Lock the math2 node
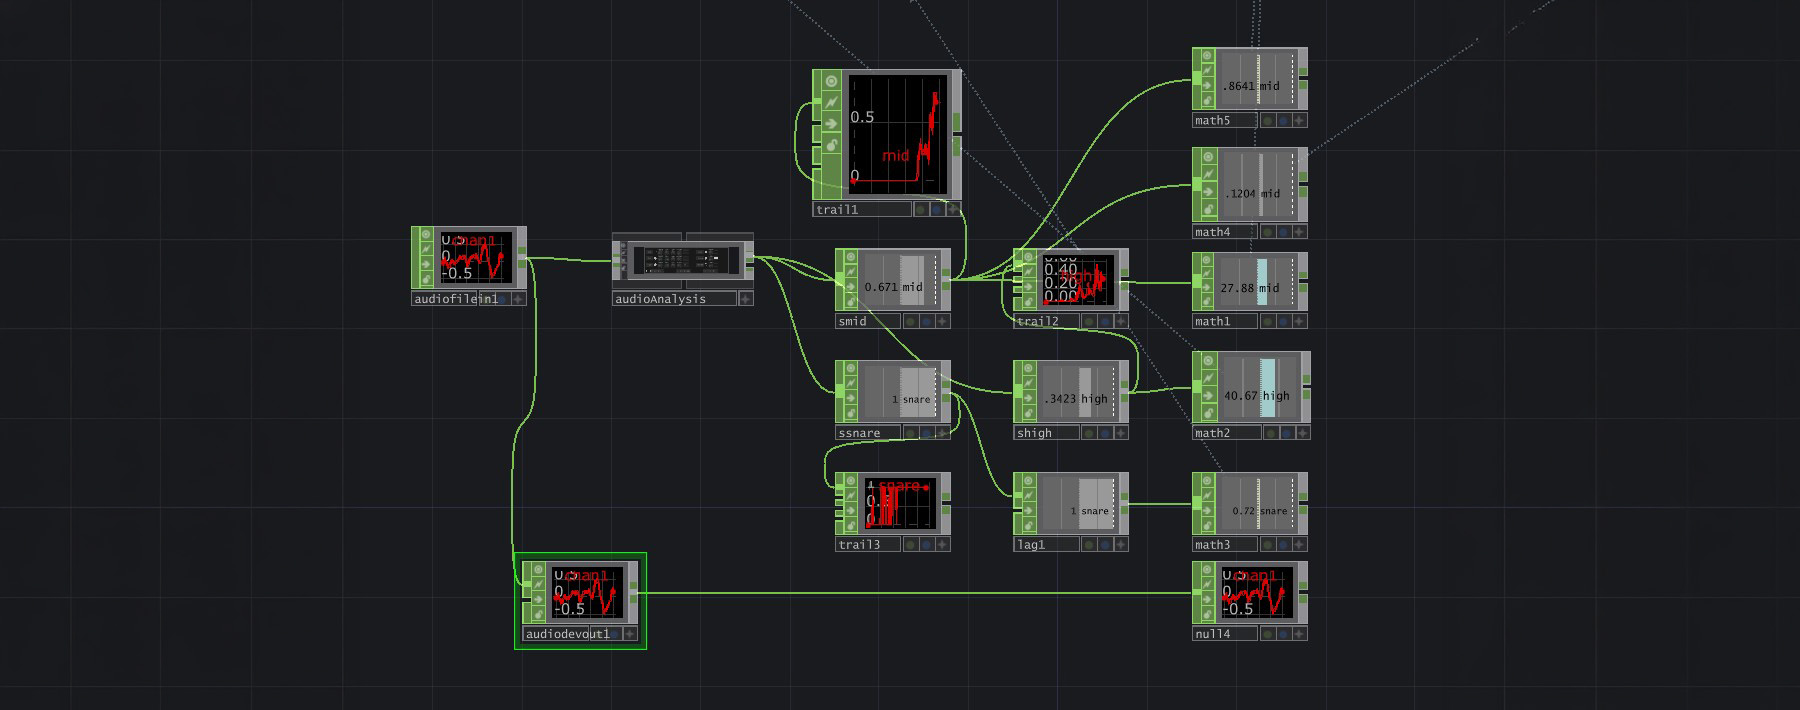The width and height of the screenshot is (1800, 710). 1208,413
